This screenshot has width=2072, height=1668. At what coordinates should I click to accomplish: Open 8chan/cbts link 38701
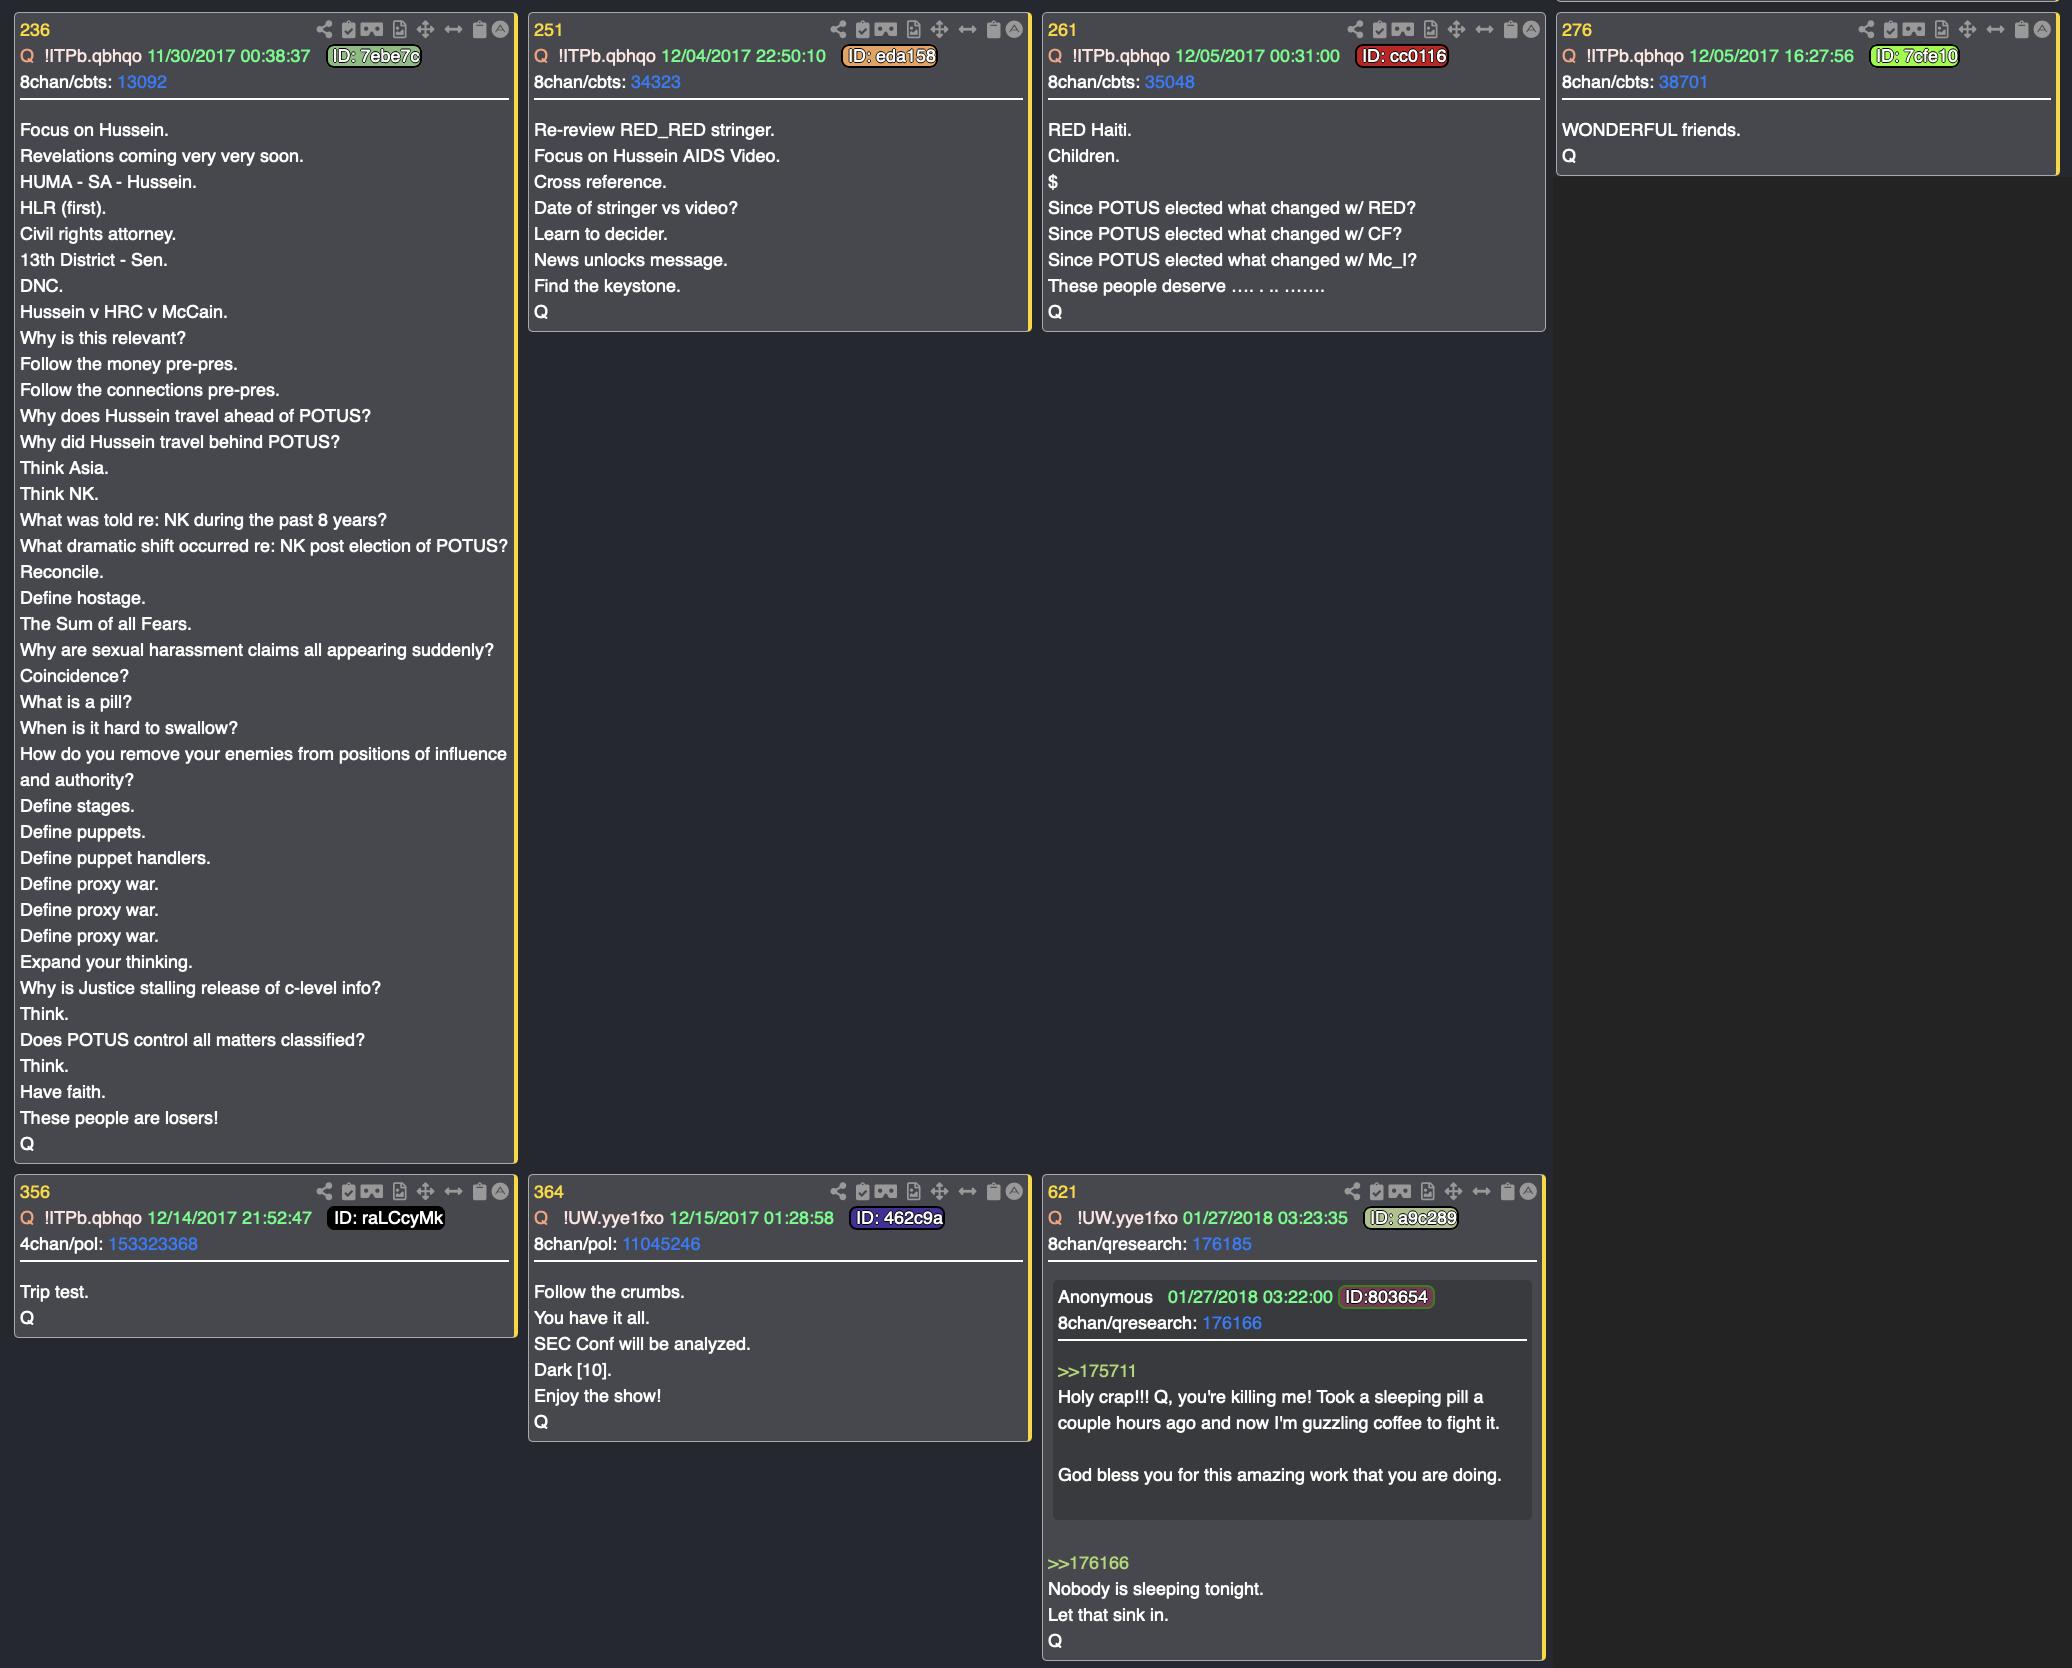point(1683,82)
